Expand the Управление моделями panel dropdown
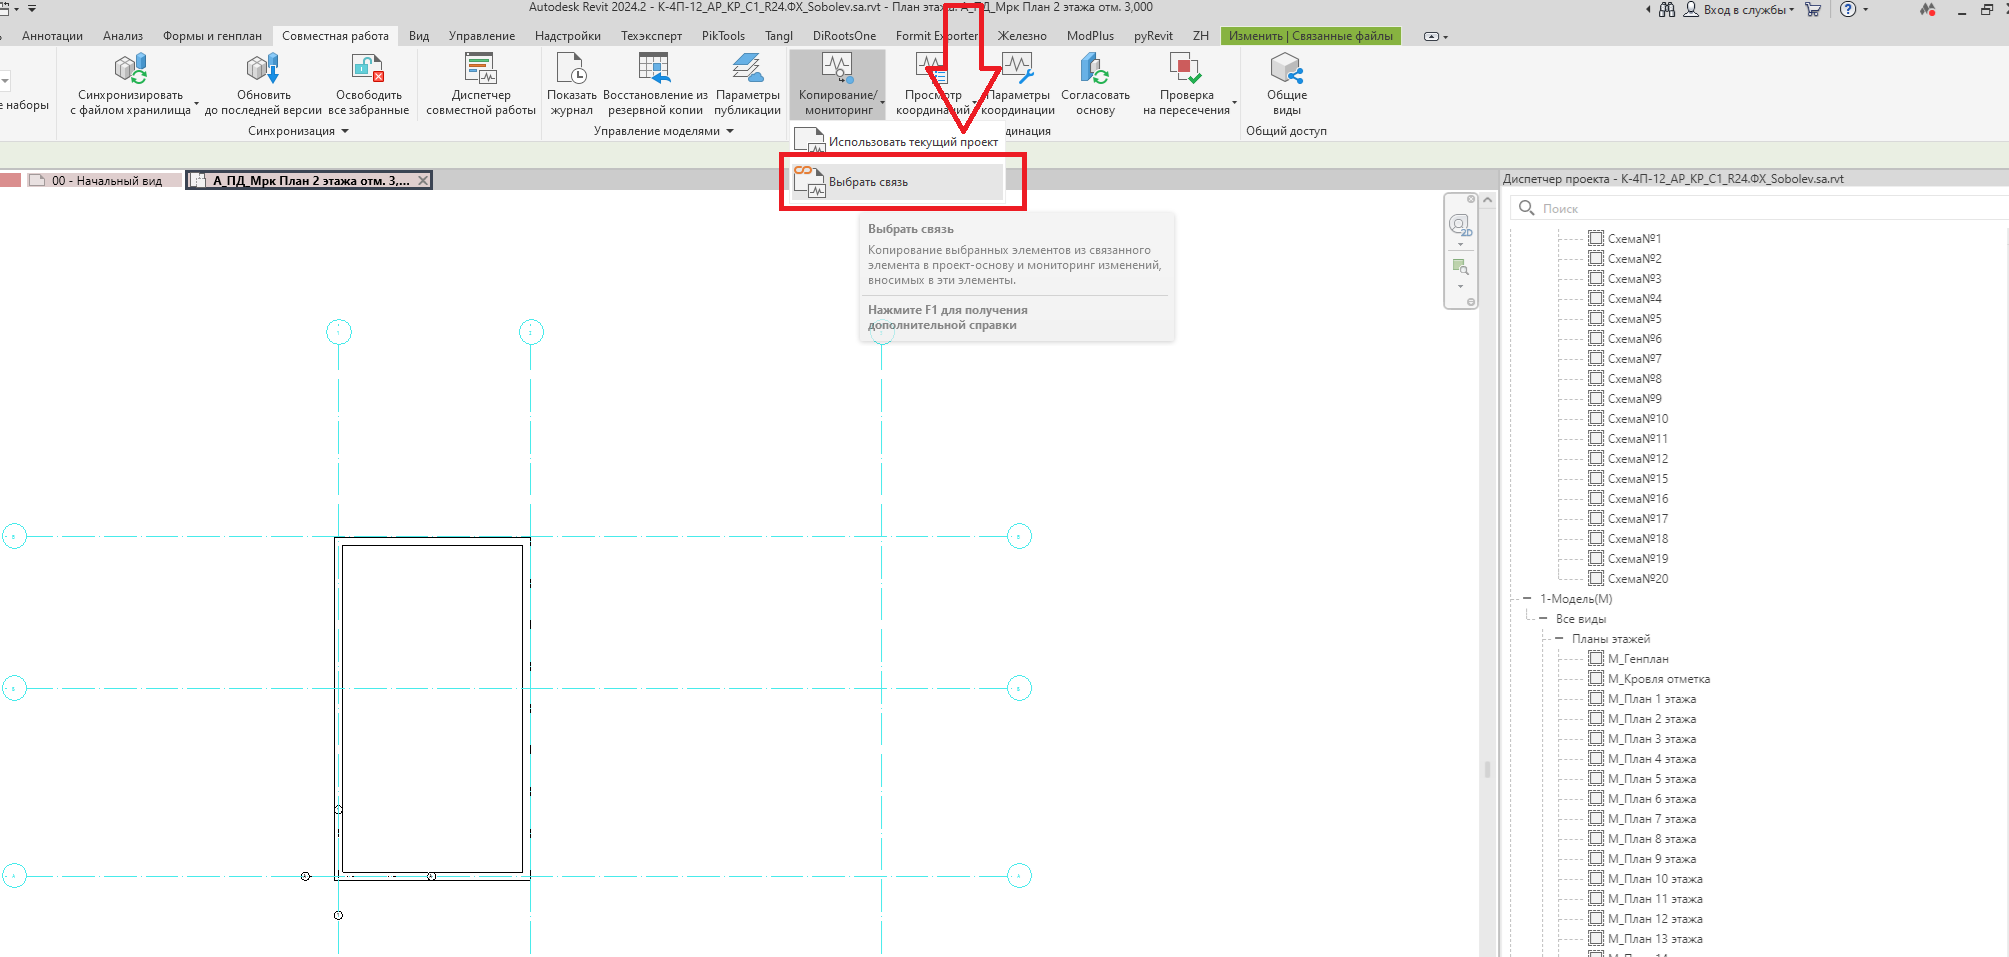The image size is (2009, 957). click(730, 131)
